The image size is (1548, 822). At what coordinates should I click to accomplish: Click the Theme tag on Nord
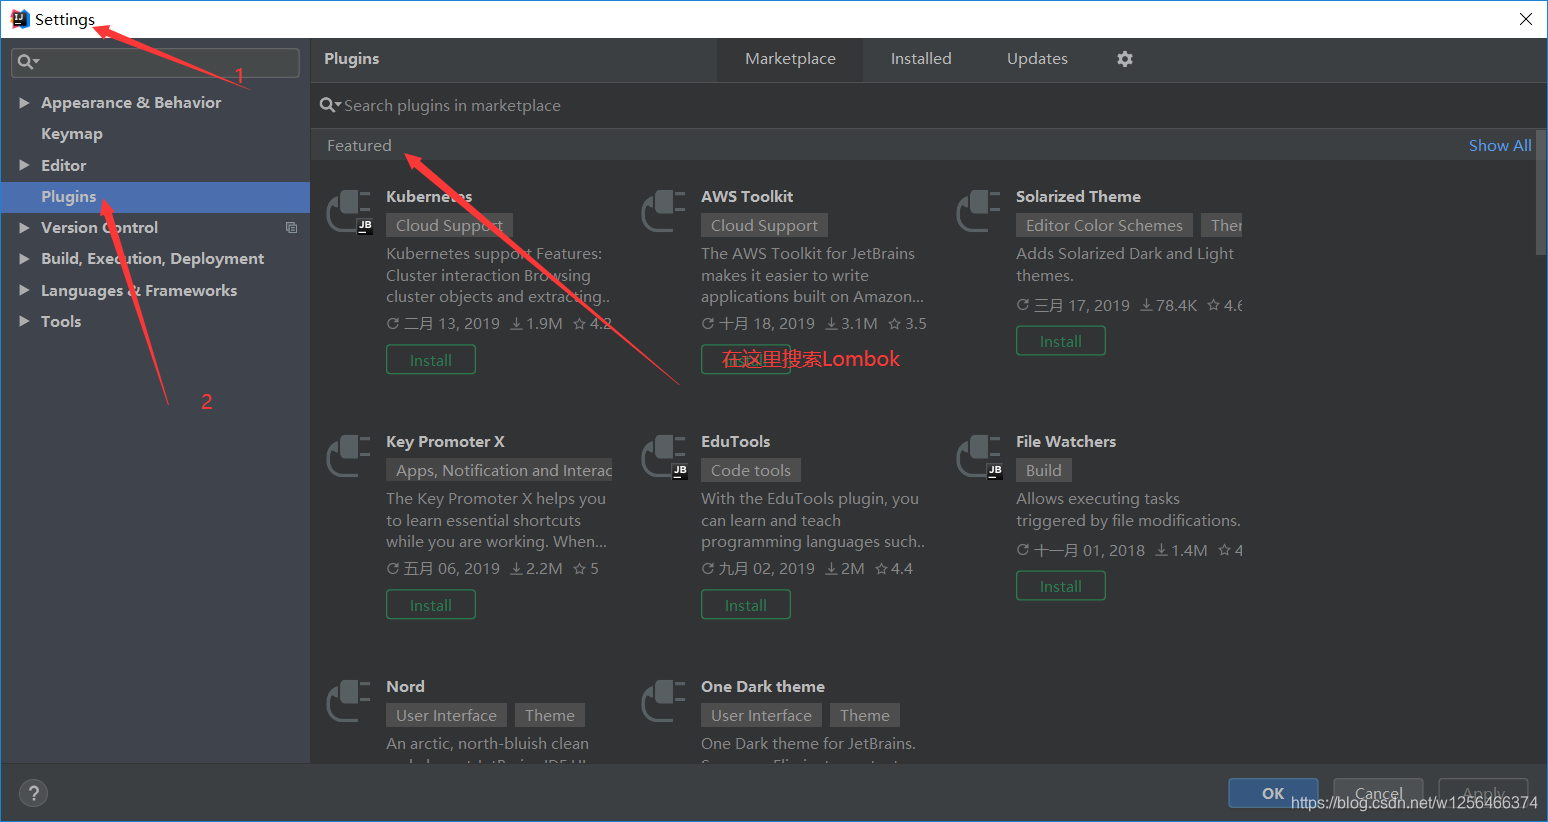pos(550,715)
